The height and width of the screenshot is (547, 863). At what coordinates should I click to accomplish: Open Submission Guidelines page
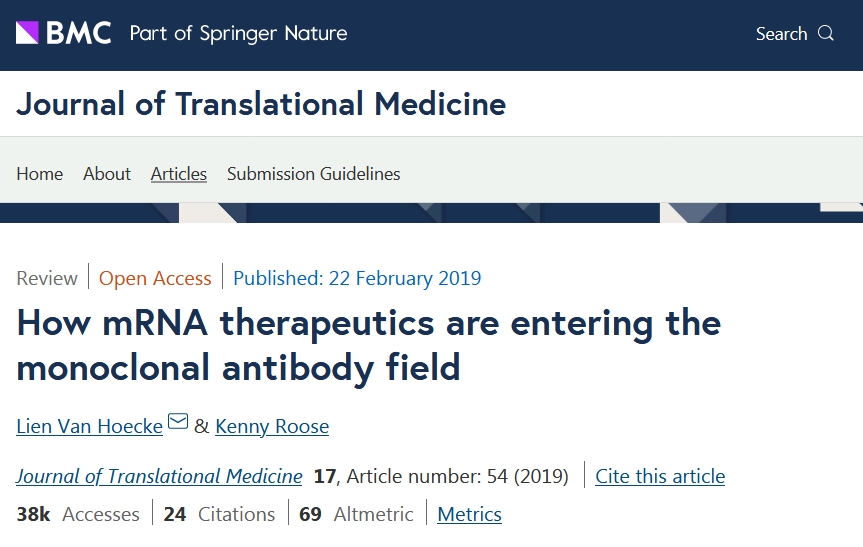point(314,174)
